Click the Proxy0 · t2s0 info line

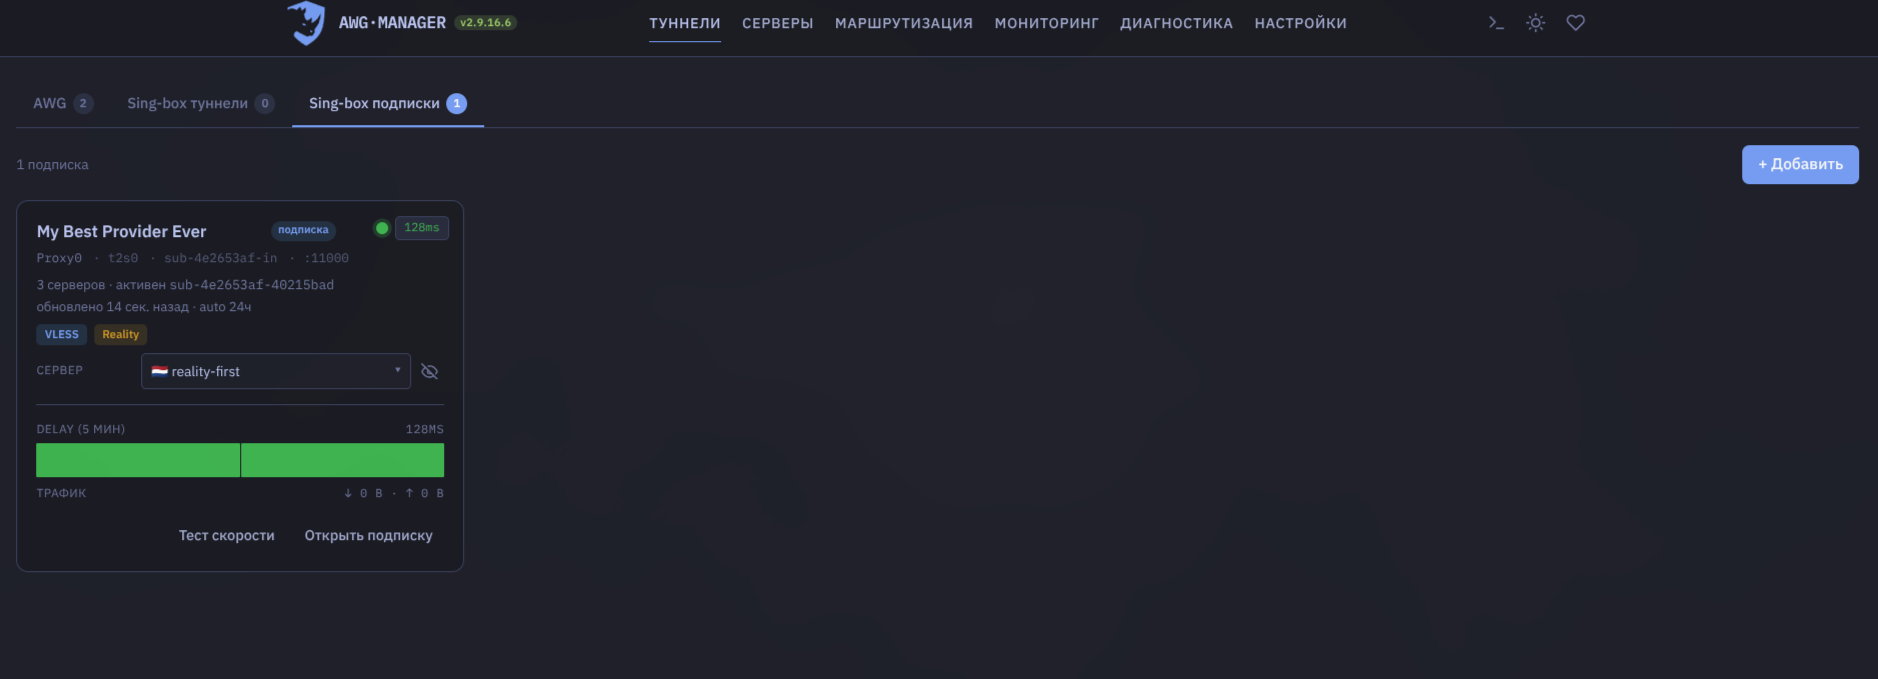click(193, 258)
